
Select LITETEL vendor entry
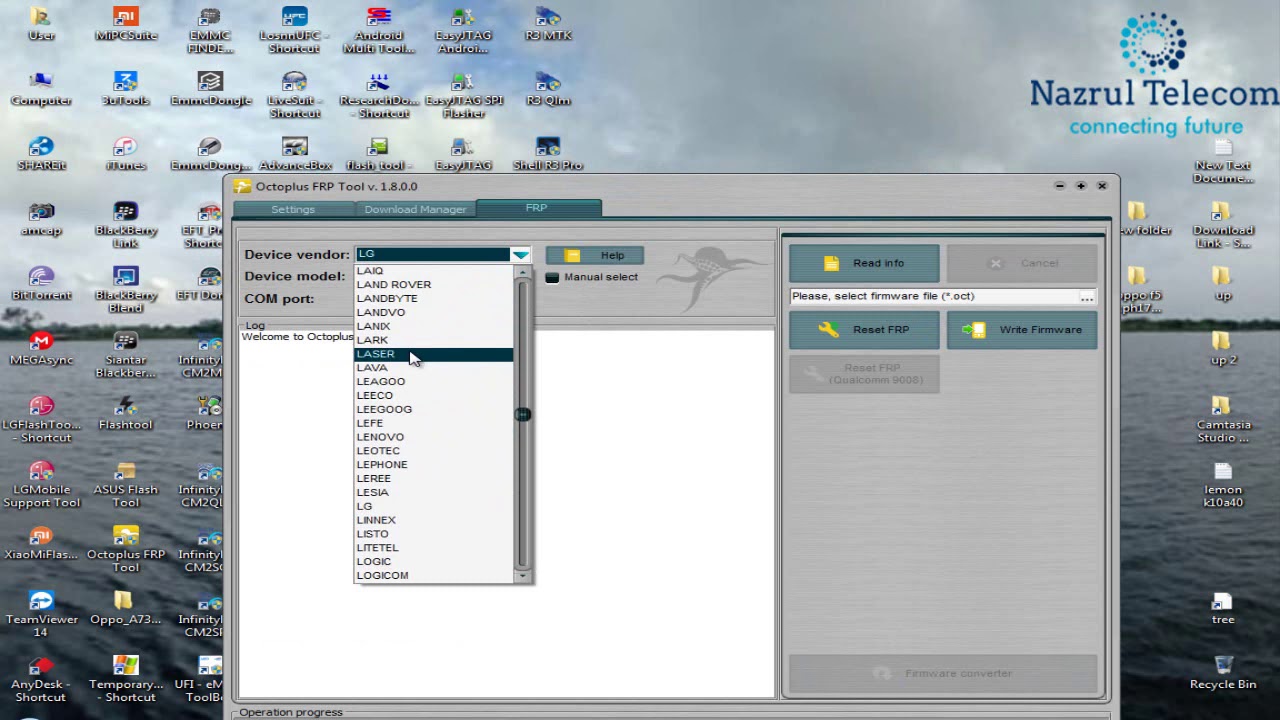click(x=434, y=548)
